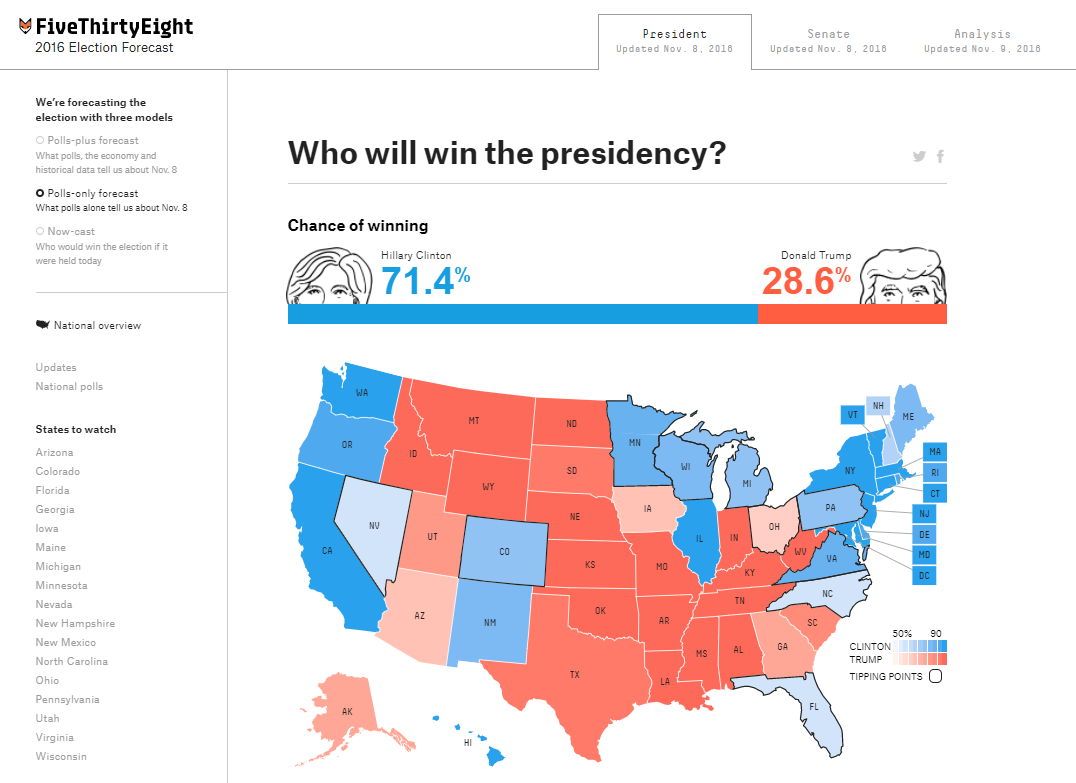Open the Analysis tab
This screenshot has width=1076, height=783.
pyautogui.click(x=982, y=40)
